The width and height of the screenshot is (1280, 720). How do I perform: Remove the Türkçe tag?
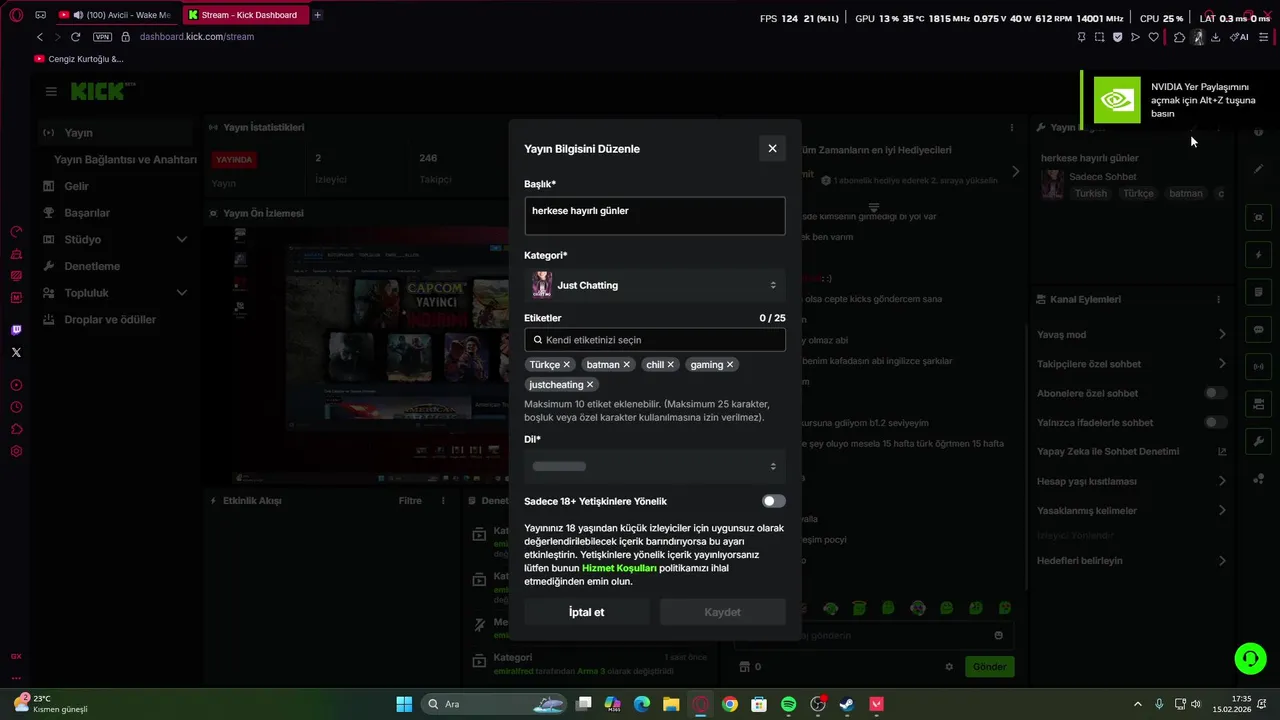566,365
